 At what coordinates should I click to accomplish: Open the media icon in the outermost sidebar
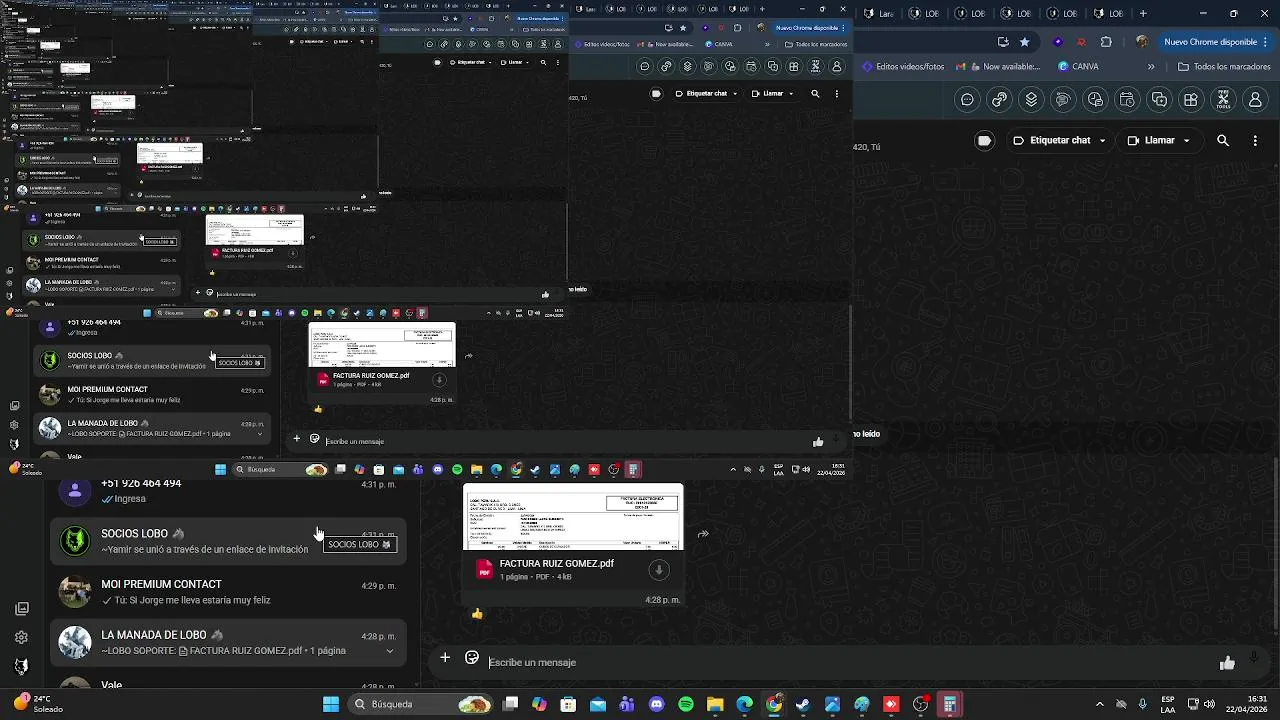pyautogui.click(x=21, y=608)
